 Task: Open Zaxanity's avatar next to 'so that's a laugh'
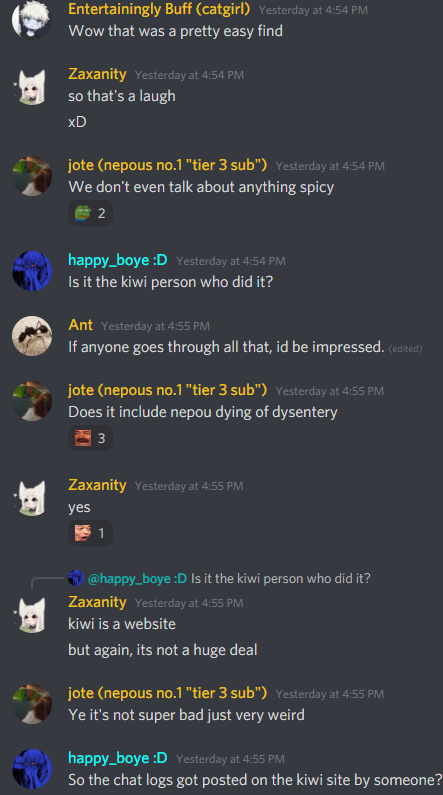tap(32, 85)
